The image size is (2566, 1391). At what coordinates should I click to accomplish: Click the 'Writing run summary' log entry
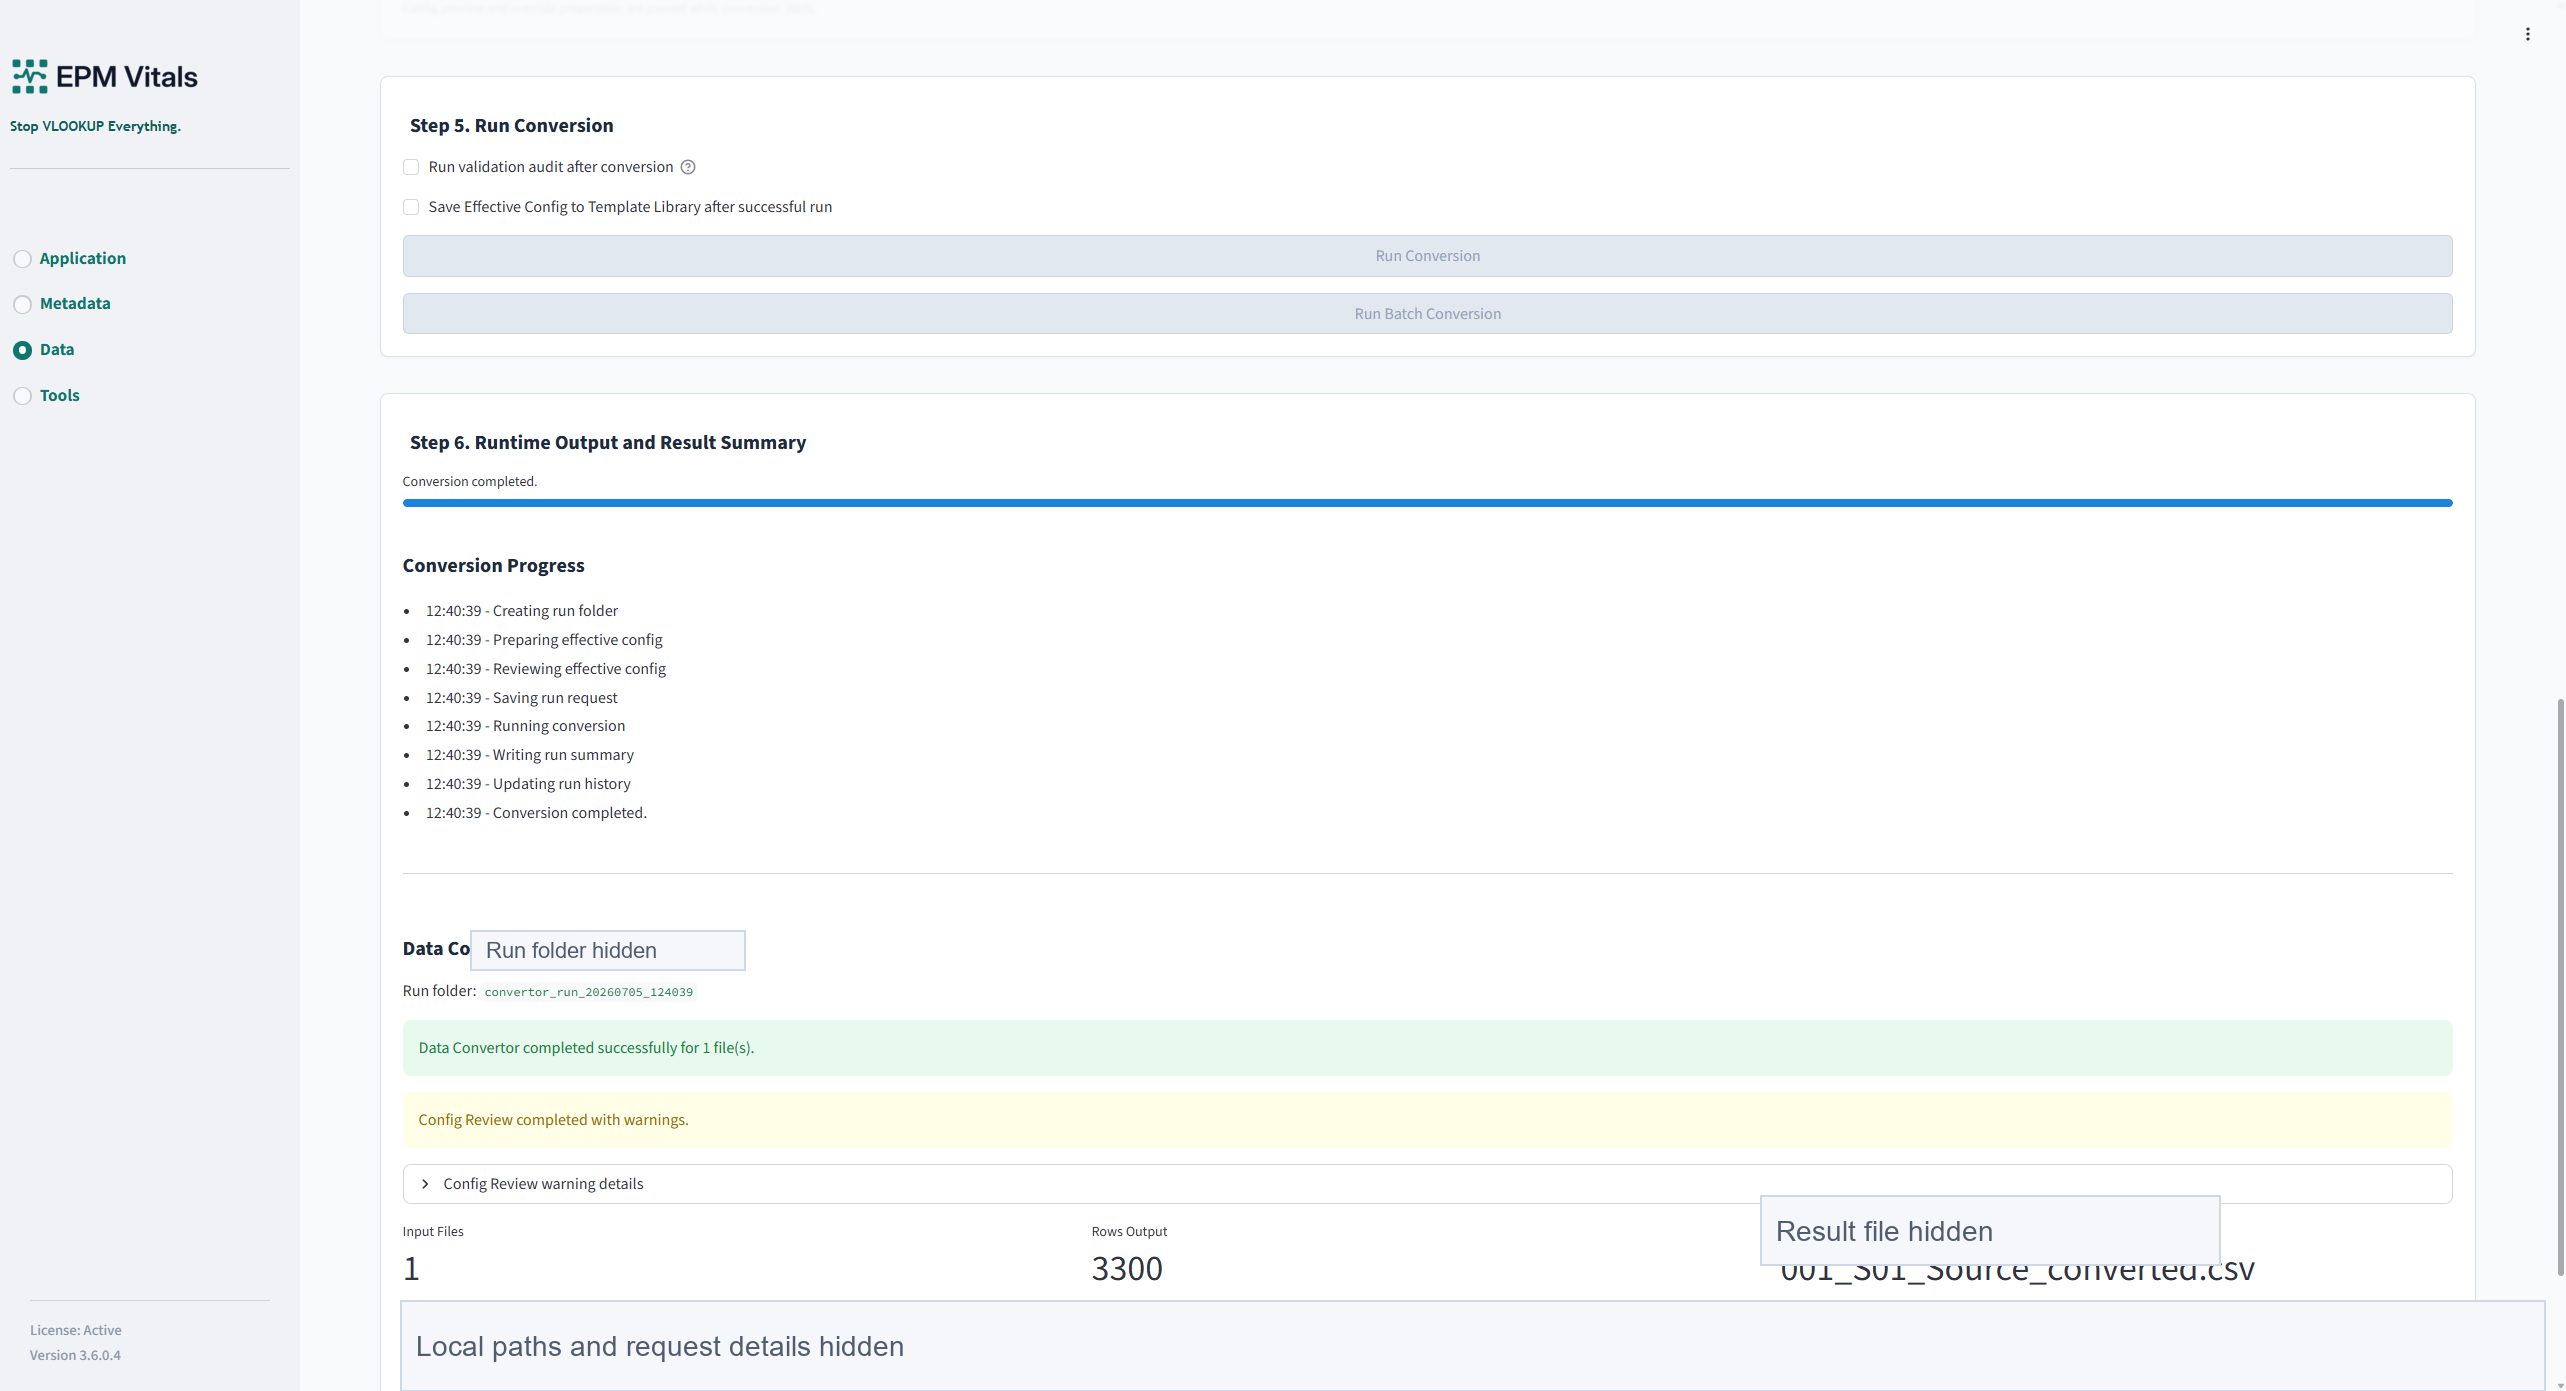(529, 755)
